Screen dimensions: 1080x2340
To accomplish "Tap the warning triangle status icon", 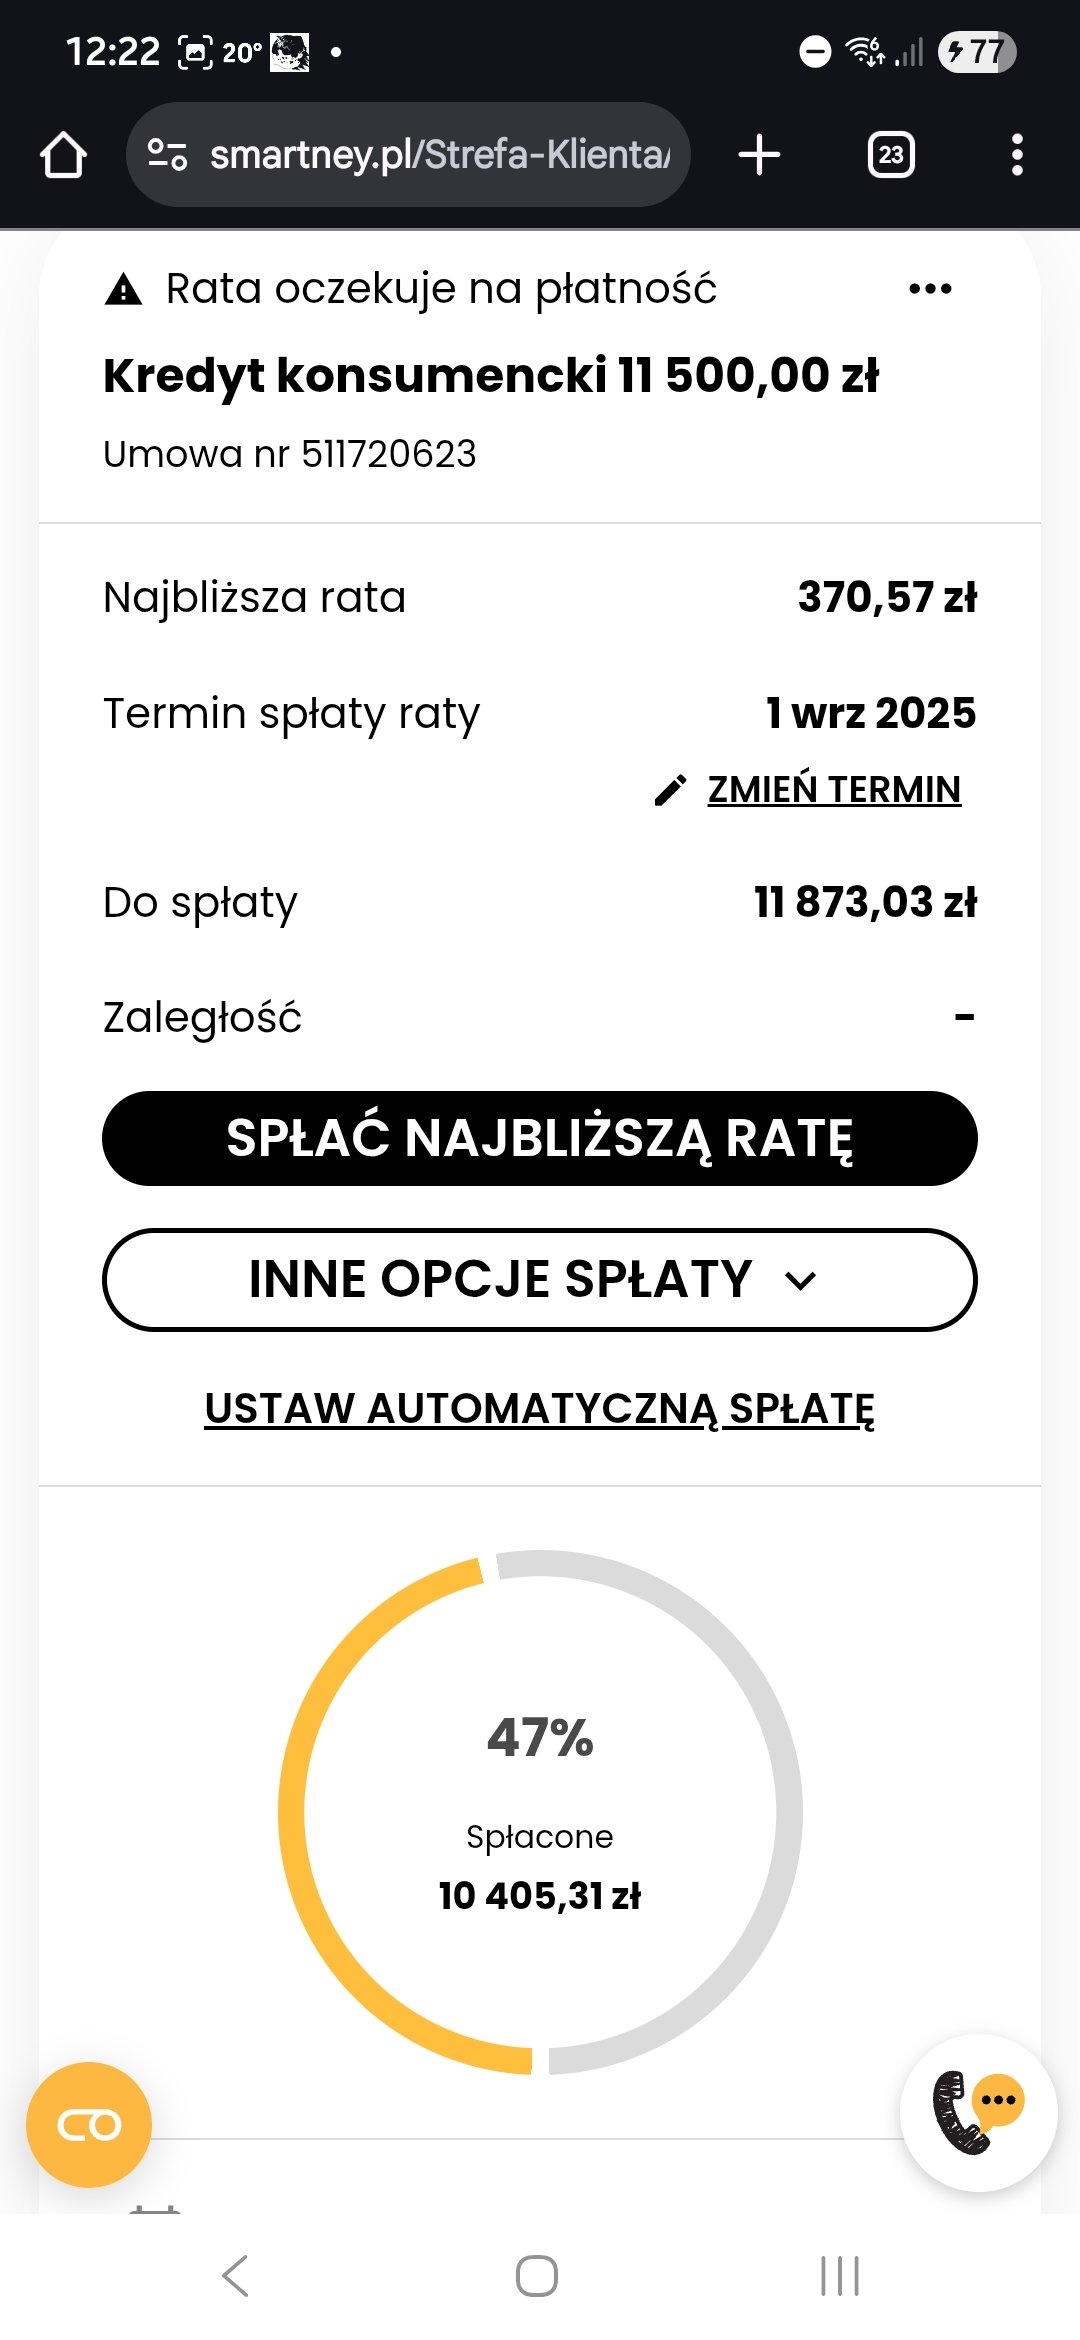I will pos(123,289).
